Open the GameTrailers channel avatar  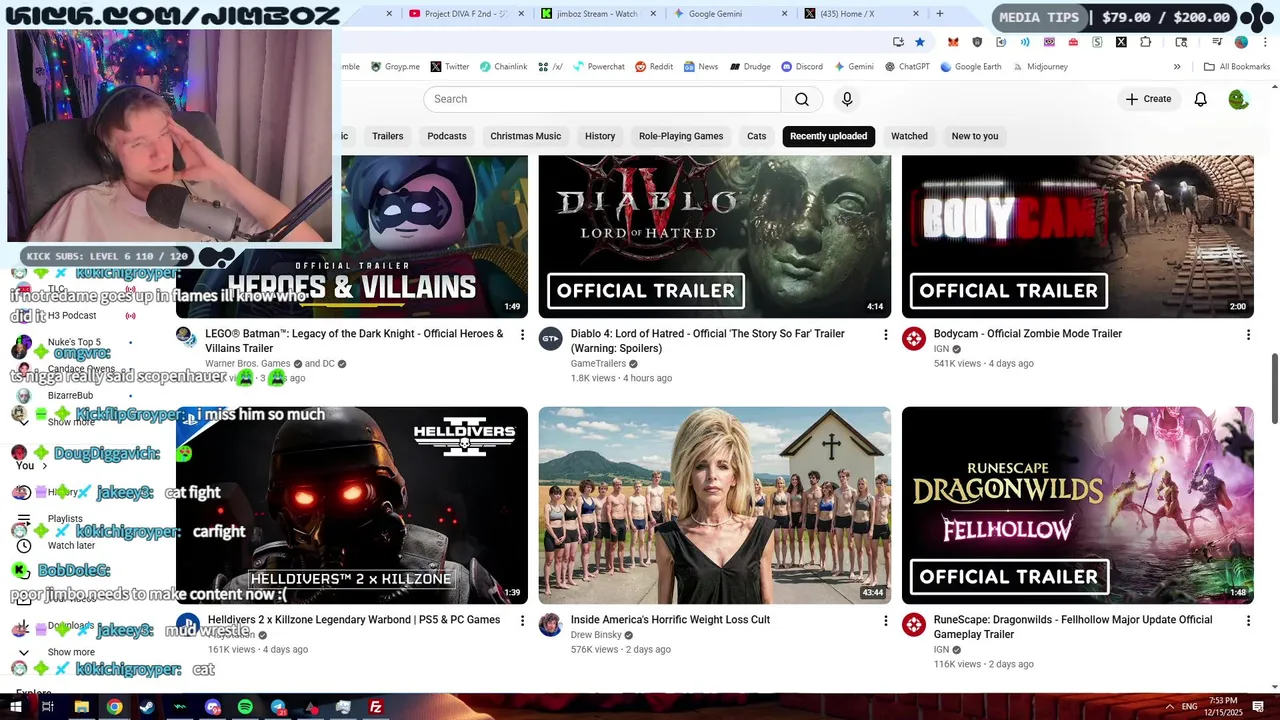550,339
